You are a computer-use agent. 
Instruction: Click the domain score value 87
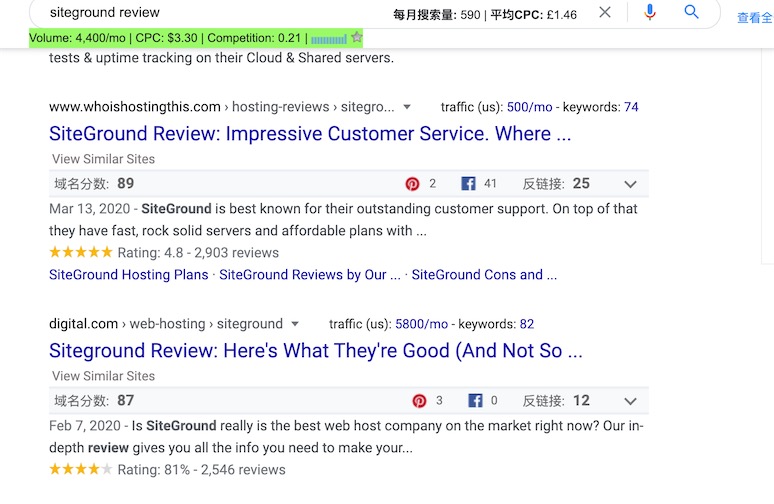click(125, 400)
